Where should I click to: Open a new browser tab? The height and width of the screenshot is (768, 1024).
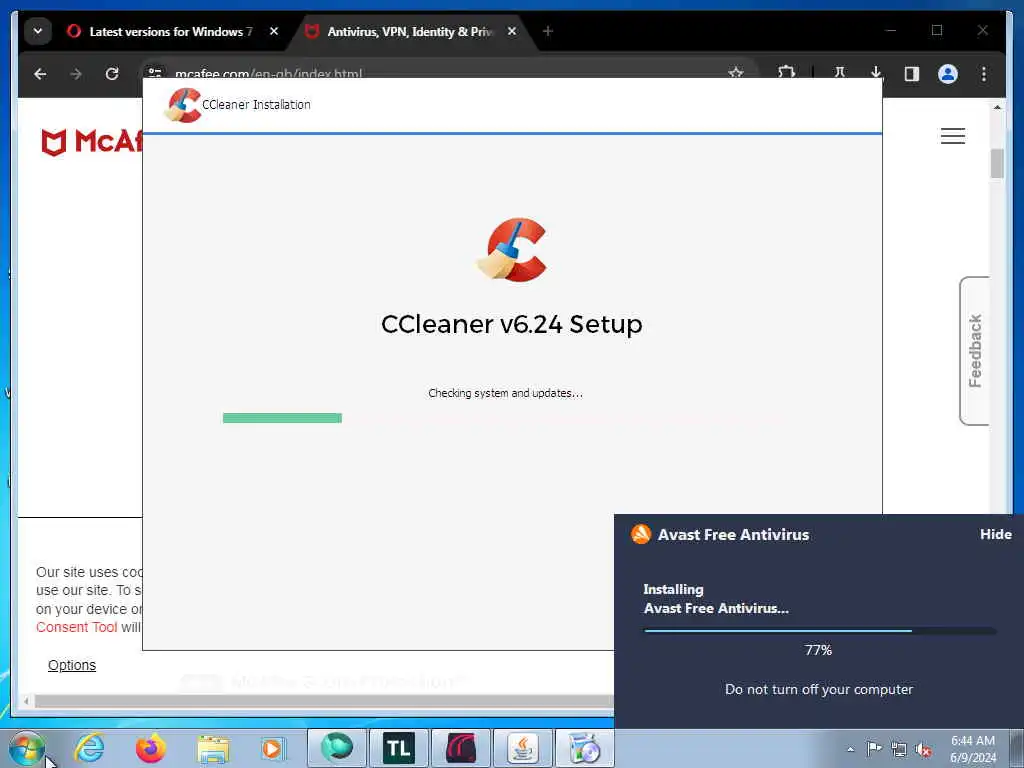point(547,31)
